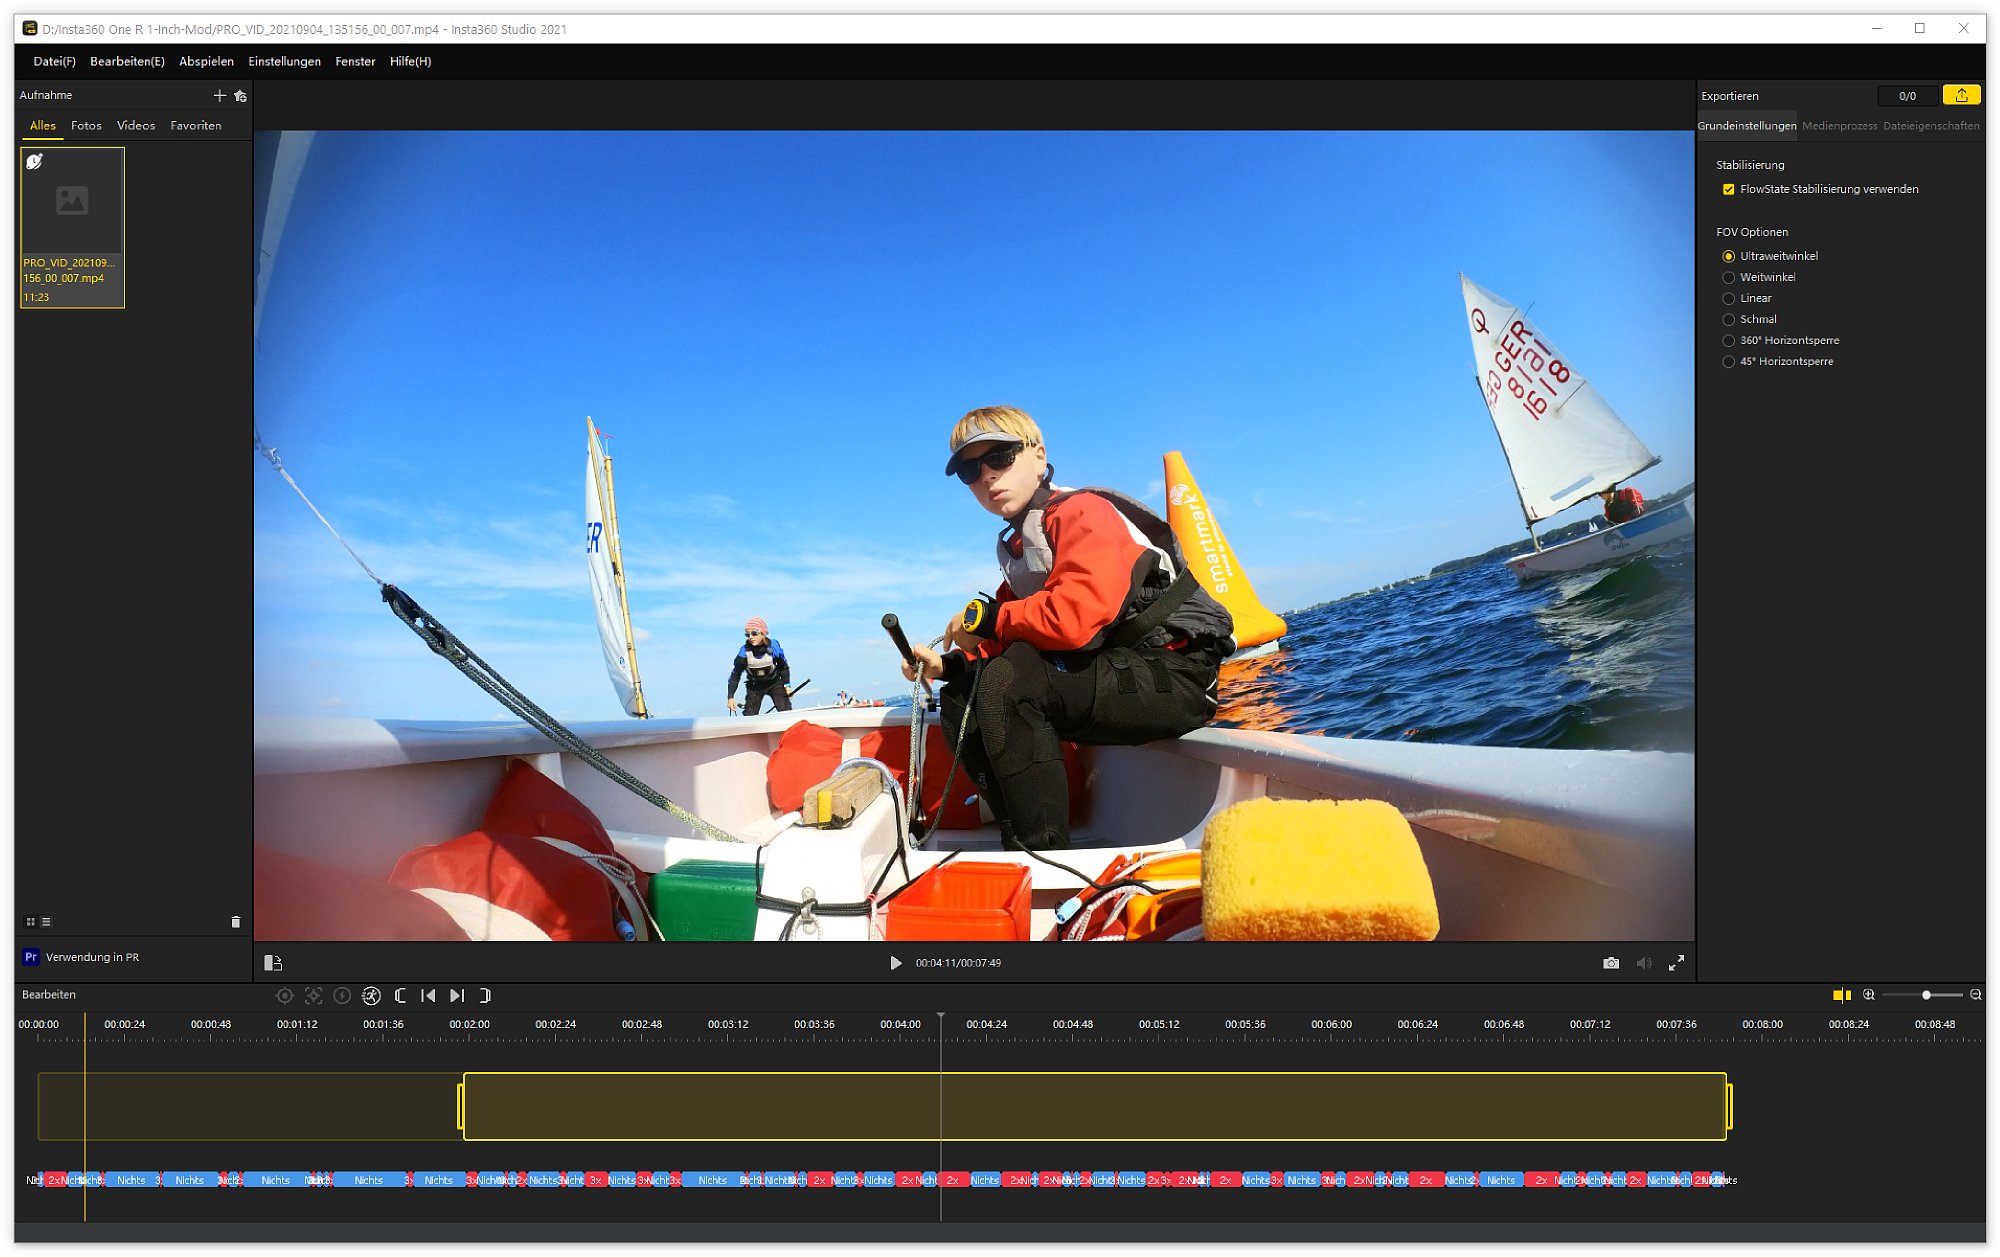Choose 360° Horizontsperre radio button
The image size is (2000, 1257).
coord(1728,340)
